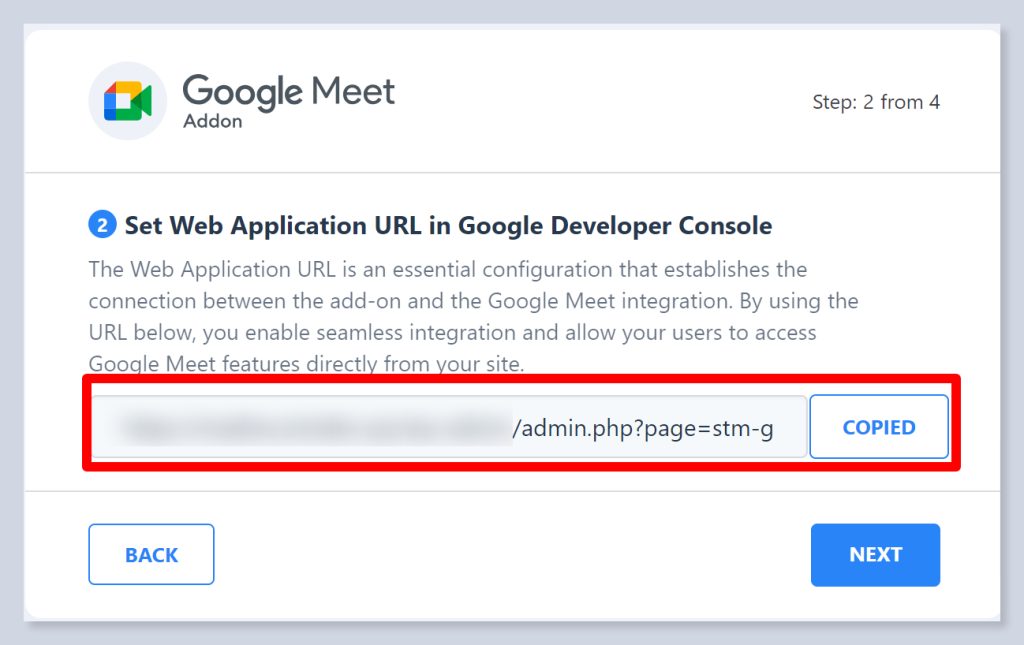Viewport: 1024px width, 645px height.
Task: Focus the Web Application URL field
Action: click(x=450, y=427)
